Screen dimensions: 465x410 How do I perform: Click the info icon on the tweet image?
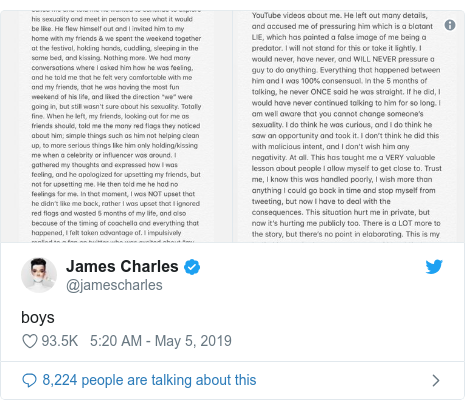pos(450,25)
